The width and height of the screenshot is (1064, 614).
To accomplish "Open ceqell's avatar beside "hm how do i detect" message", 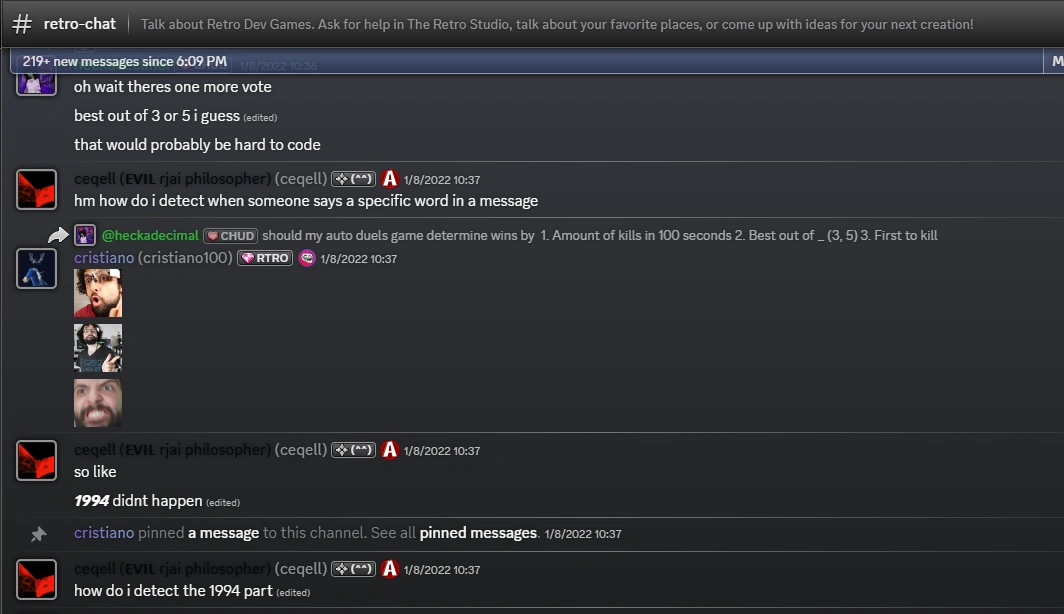I will pyautogui.click(x=36, y=189).
